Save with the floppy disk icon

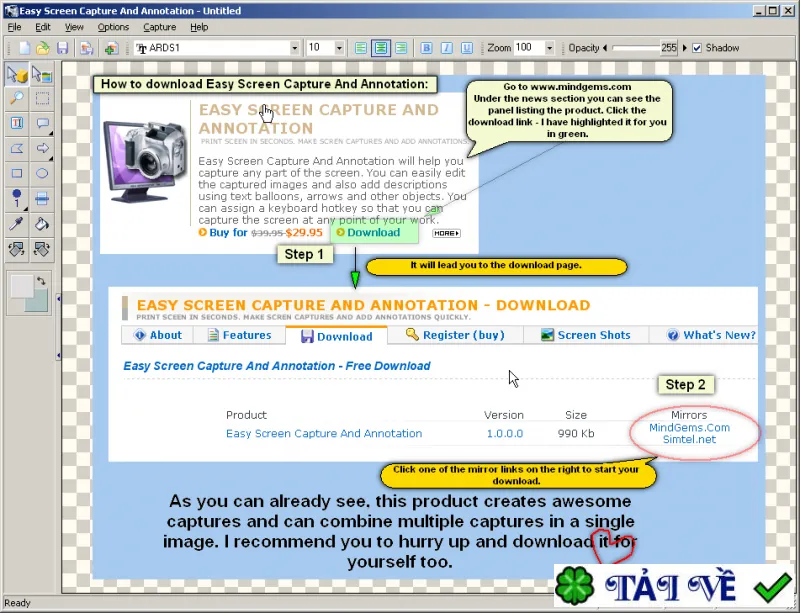62,48
